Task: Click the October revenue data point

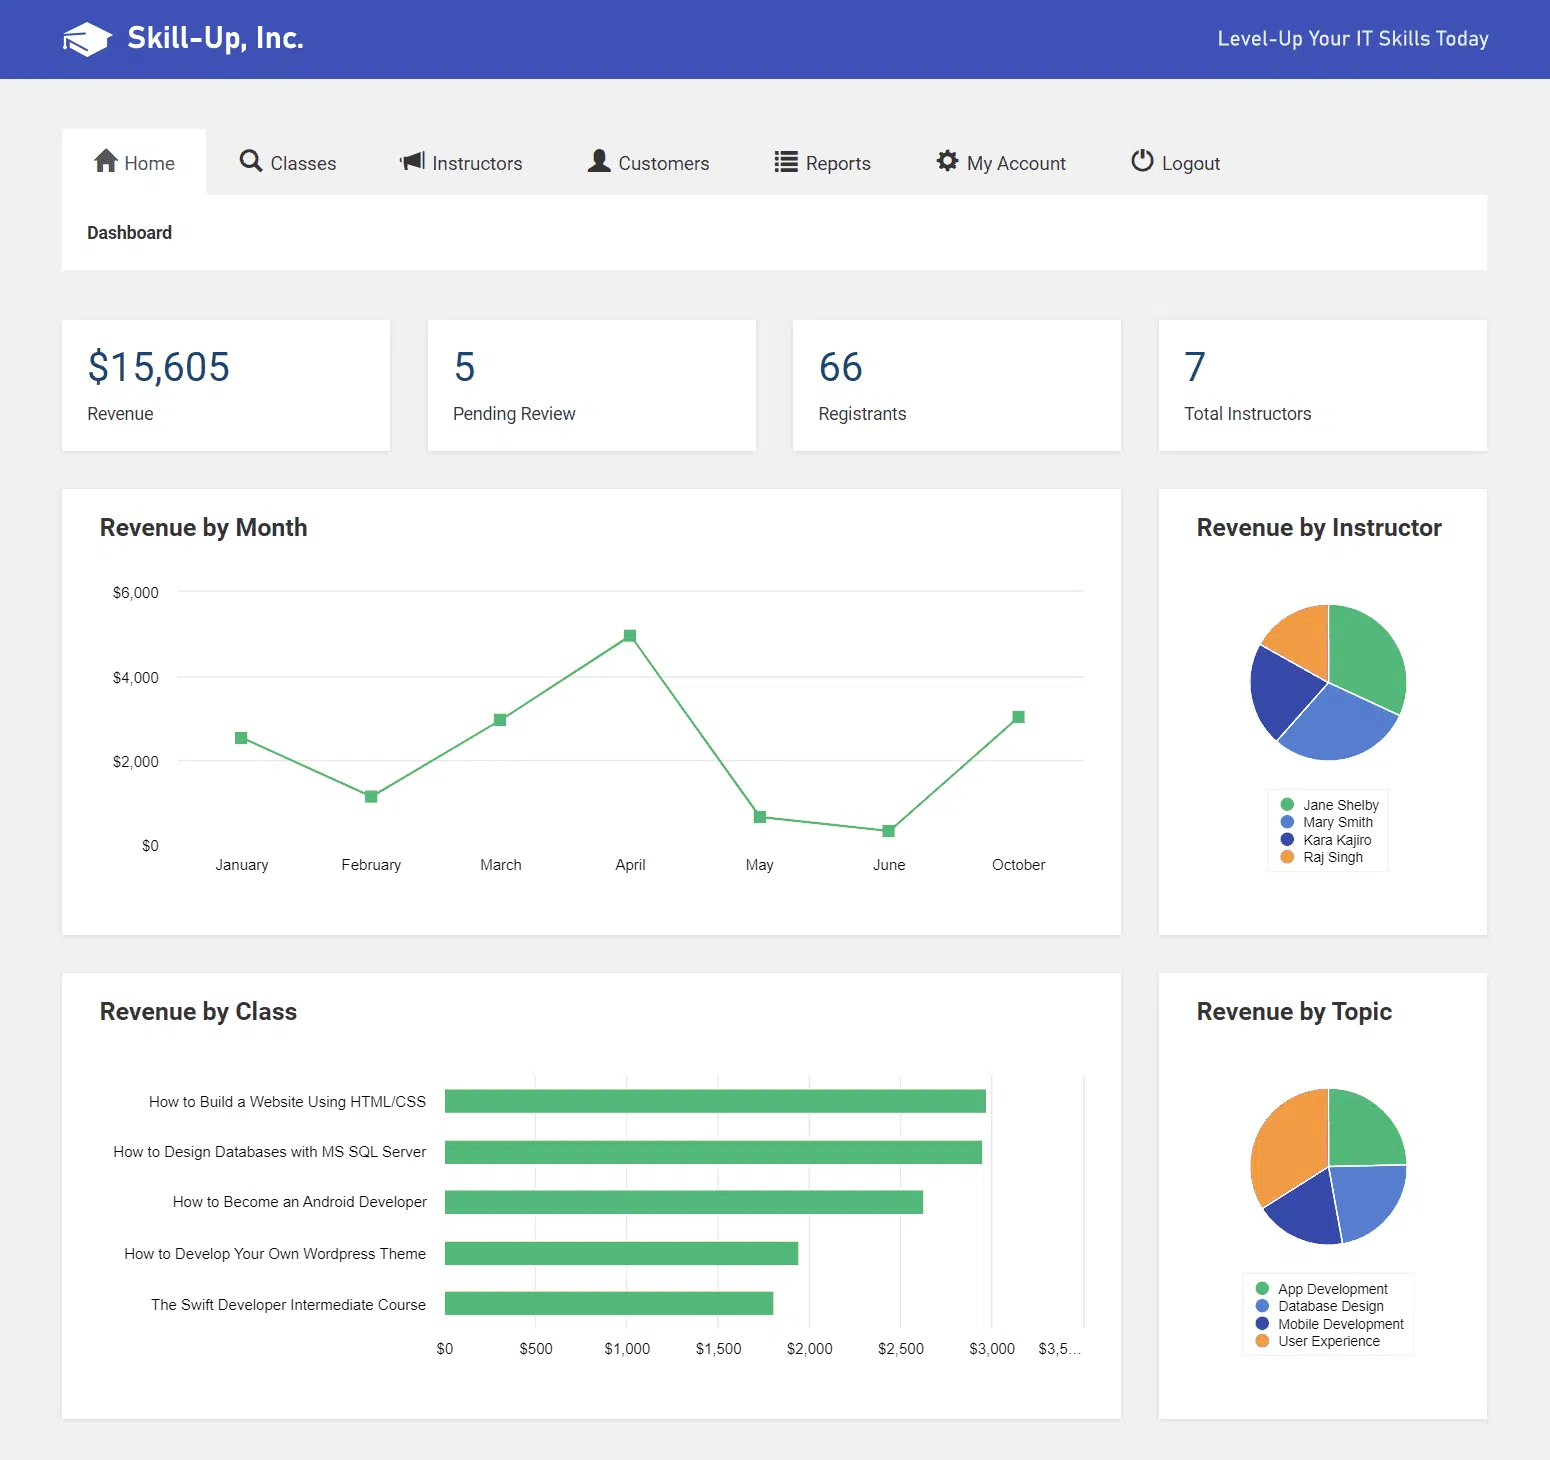Action: [1018, 717]
